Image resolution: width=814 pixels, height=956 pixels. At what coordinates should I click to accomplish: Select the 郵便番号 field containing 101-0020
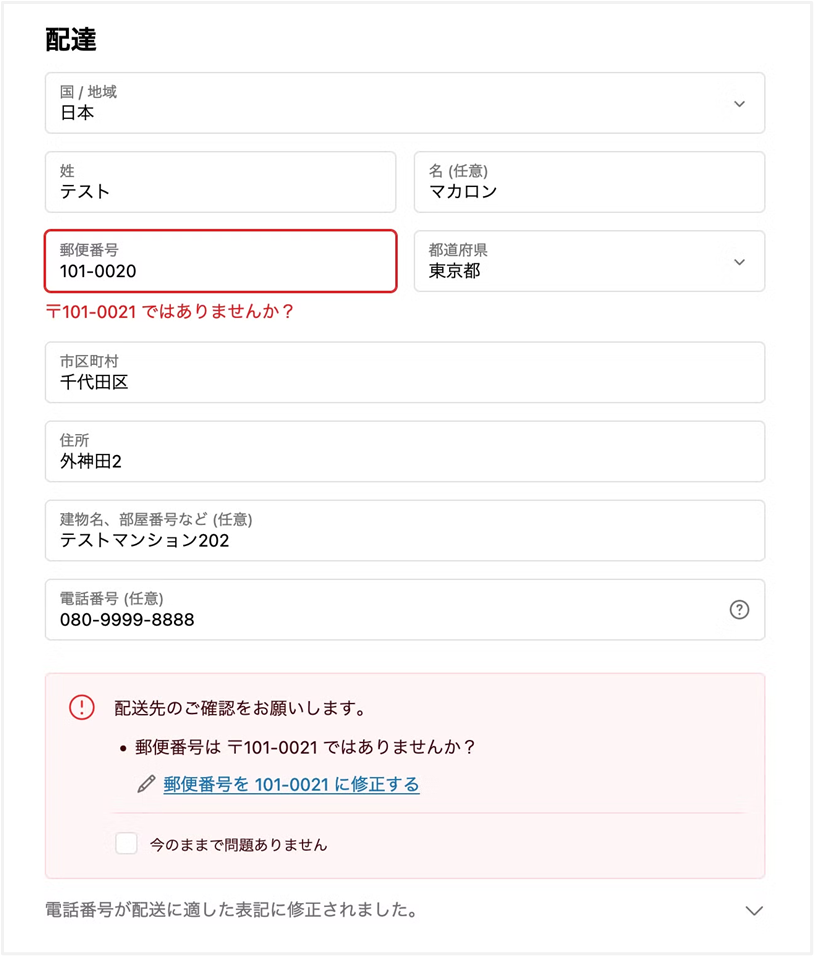(220, 262)
